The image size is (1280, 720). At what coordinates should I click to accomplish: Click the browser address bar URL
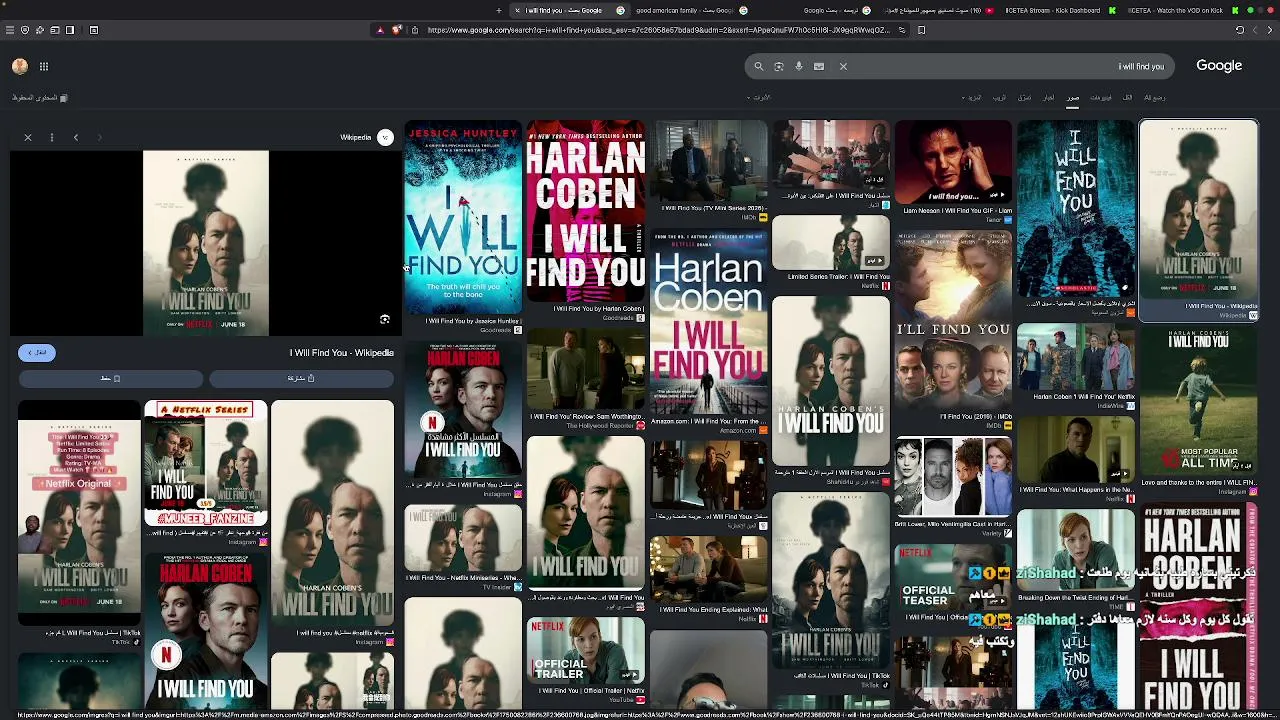coord(658,30)
